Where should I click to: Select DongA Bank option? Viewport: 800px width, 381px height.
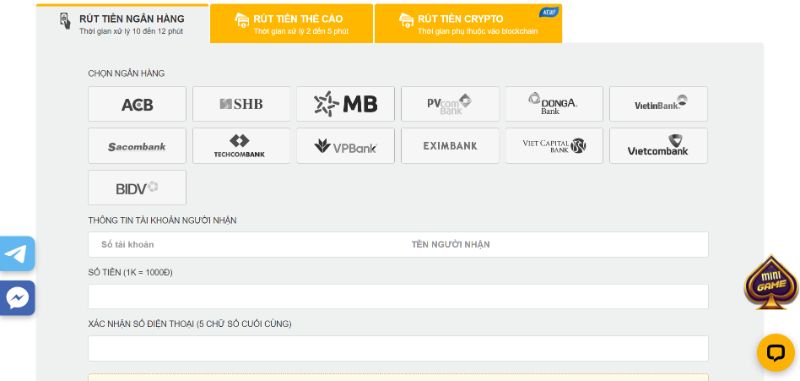coord(554,104)
